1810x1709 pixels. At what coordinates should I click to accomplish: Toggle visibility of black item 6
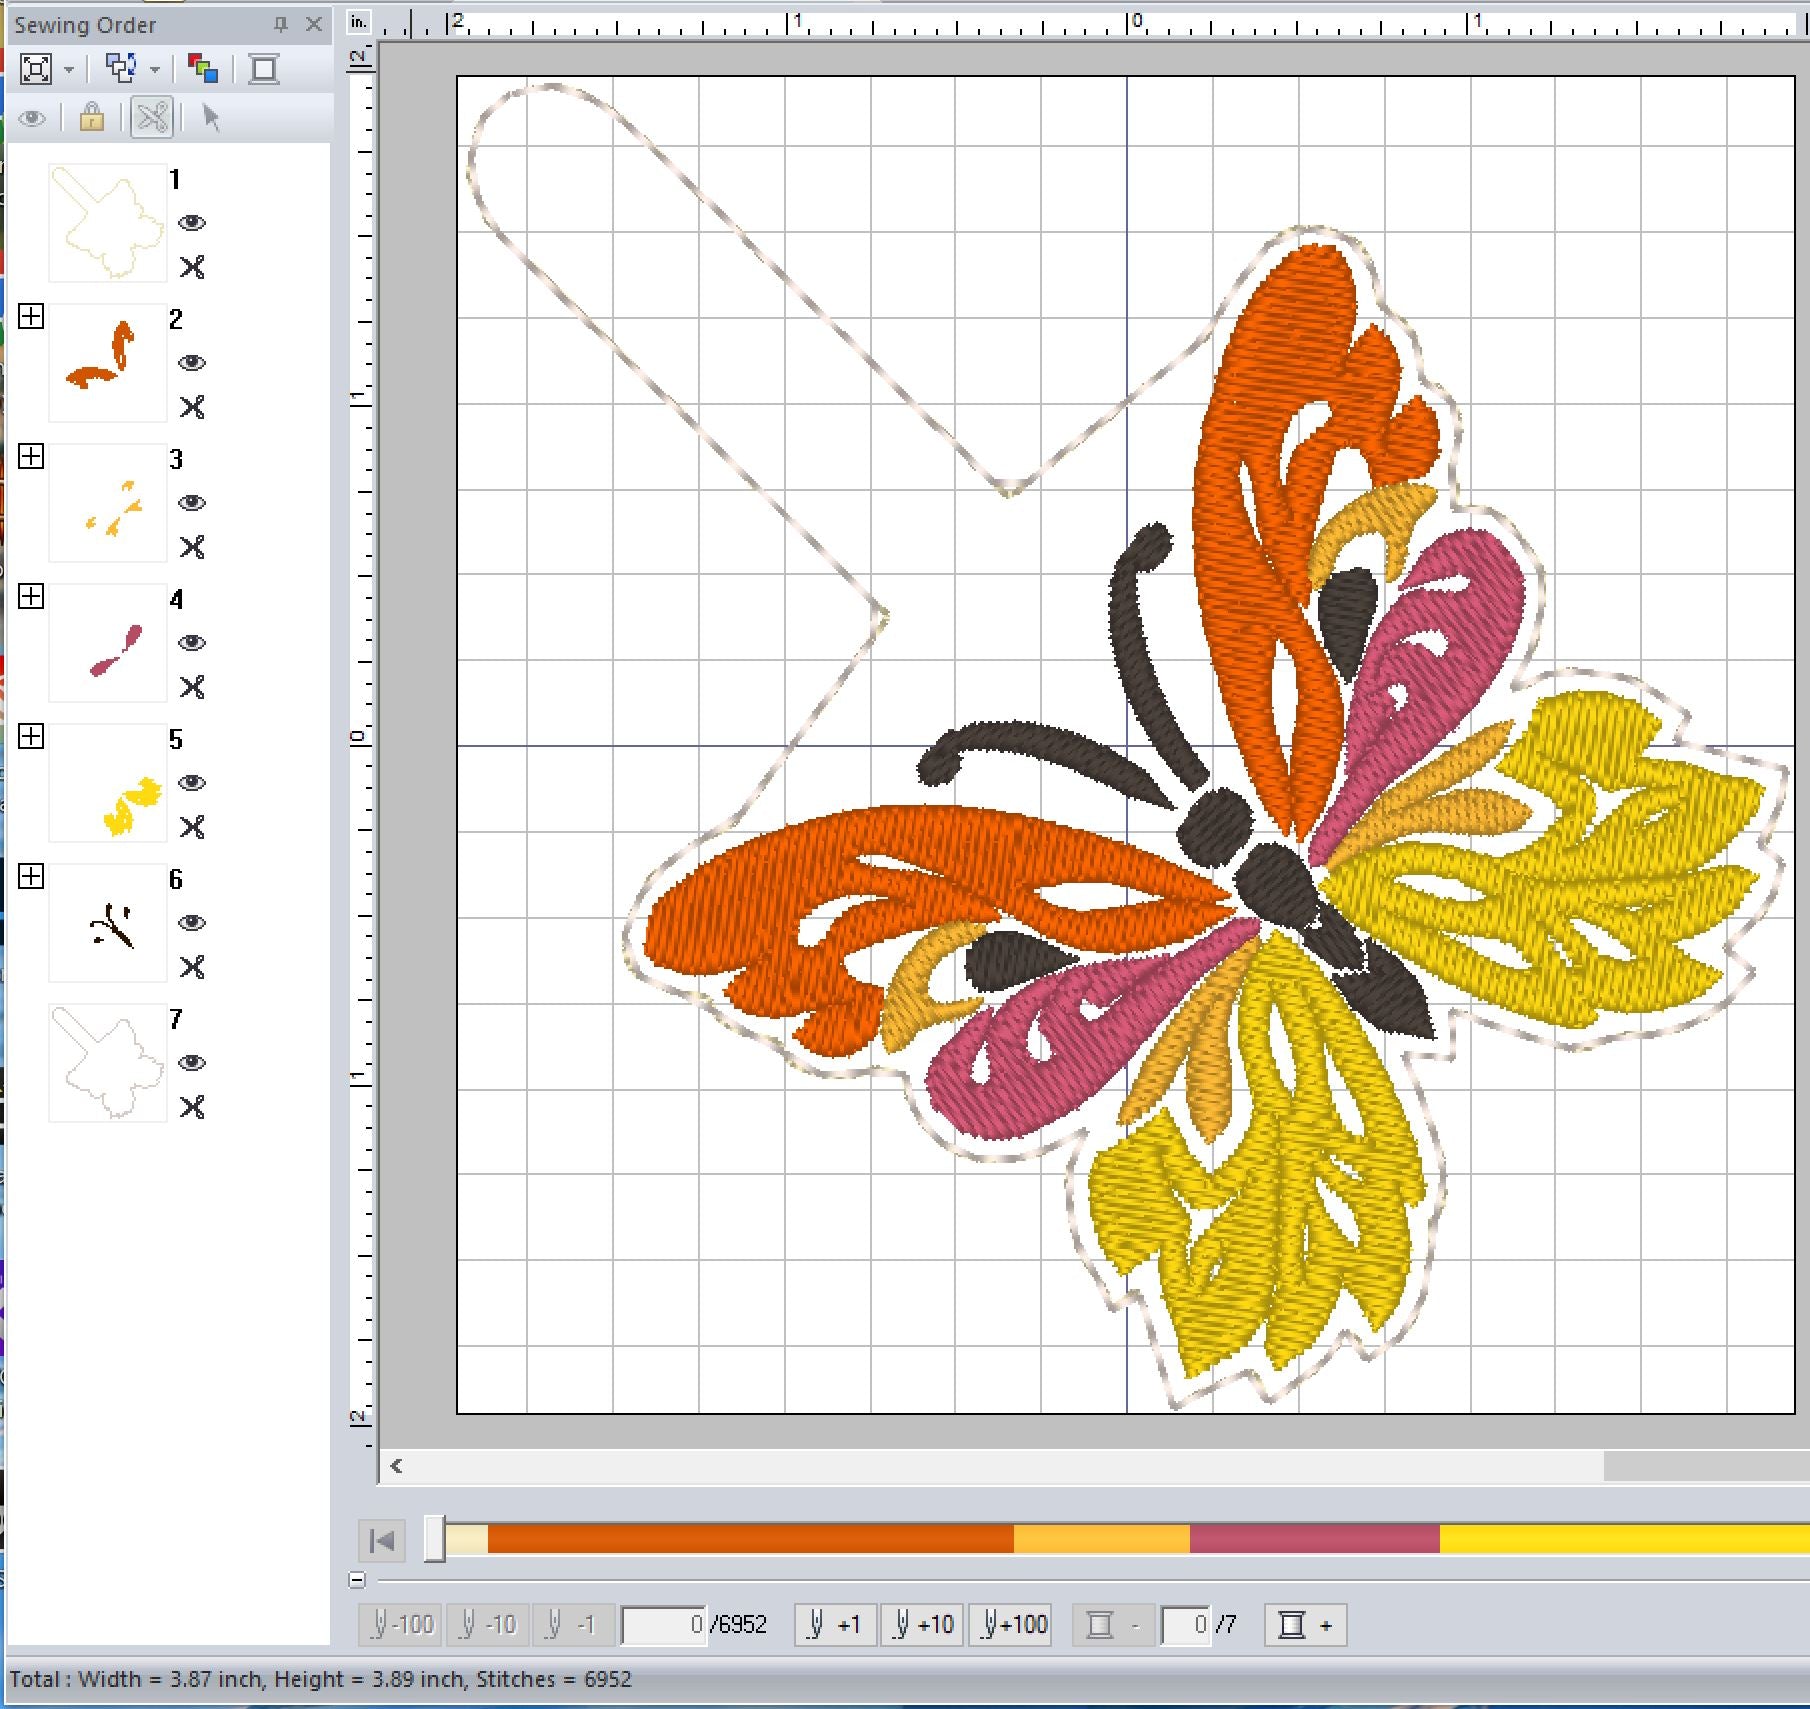[192, 923]
